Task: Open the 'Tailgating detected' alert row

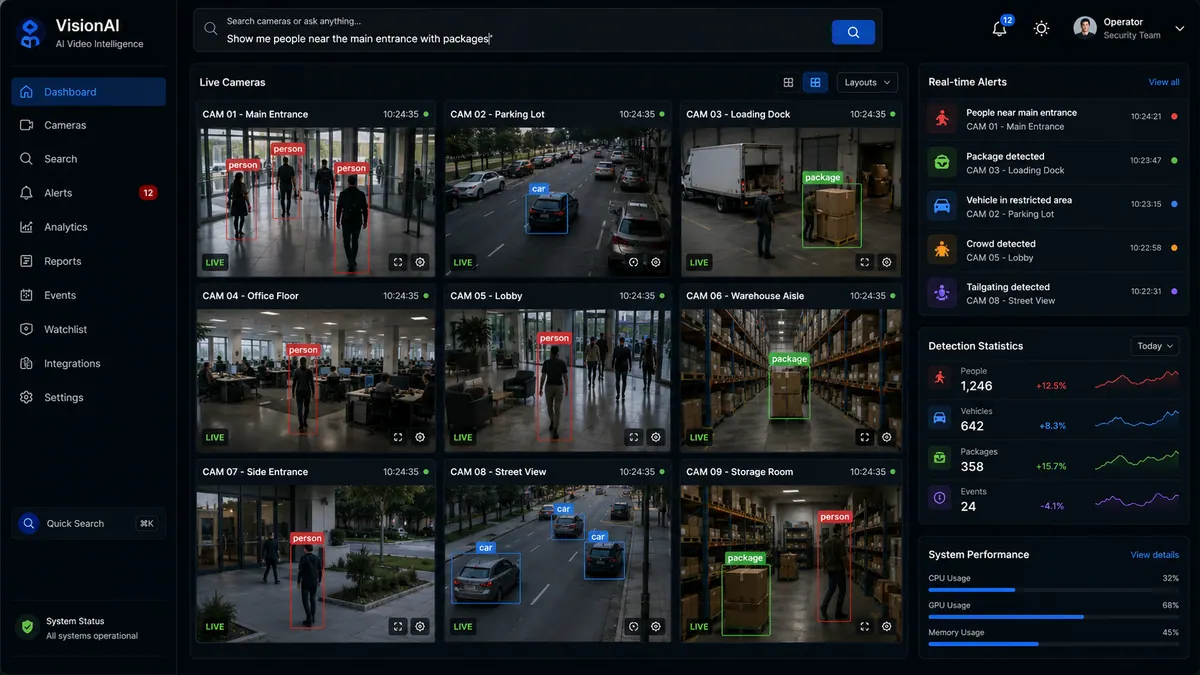Action: click(1054, 293)
